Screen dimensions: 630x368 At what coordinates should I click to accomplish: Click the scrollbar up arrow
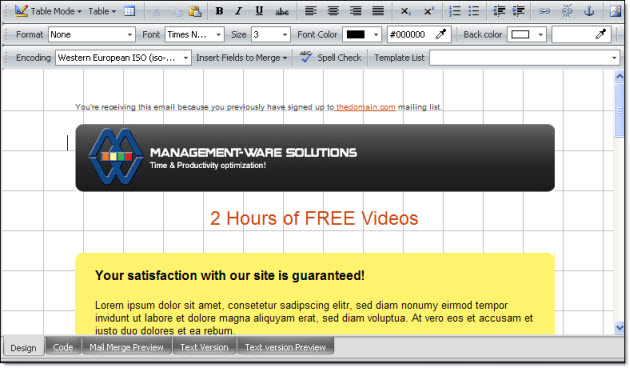tap(619, 76)
